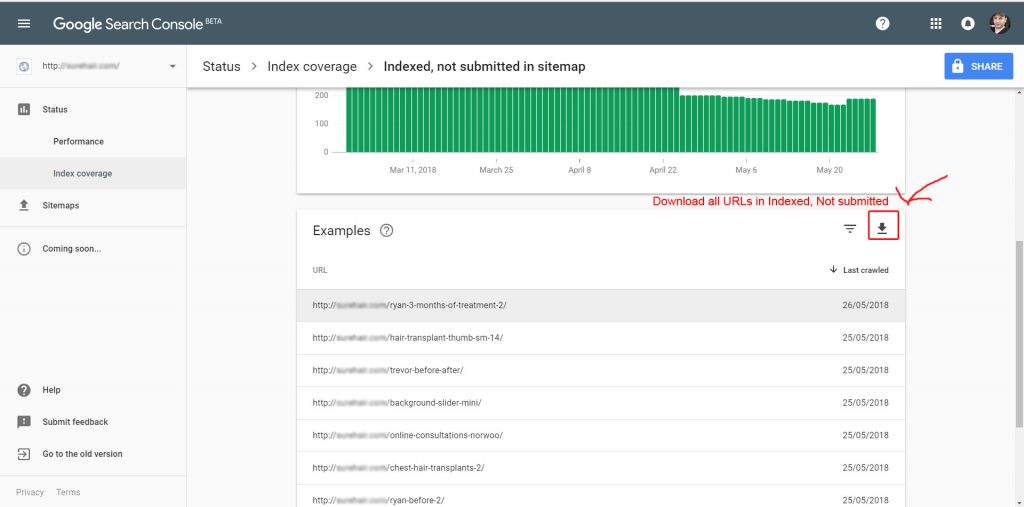Viewport: 1024px width, 507px height.
Task: Select the chest-hair-transplants-2 URL row
Action: pos(601,468)
